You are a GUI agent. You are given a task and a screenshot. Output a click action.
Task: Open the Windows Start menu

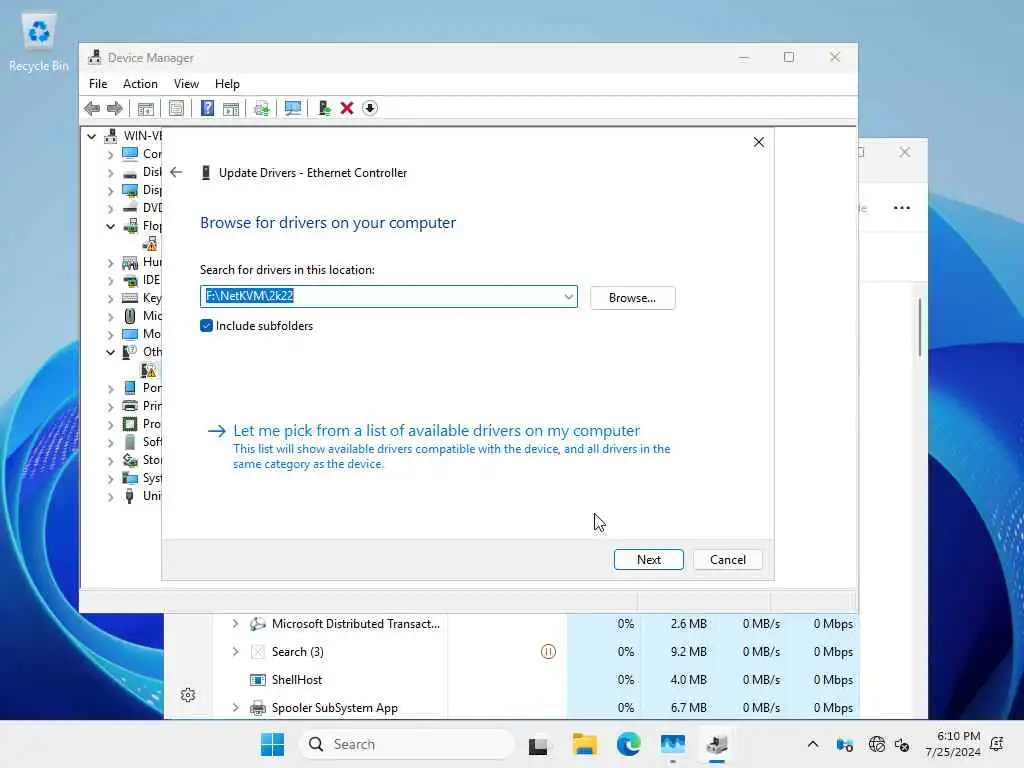(272, 744)
